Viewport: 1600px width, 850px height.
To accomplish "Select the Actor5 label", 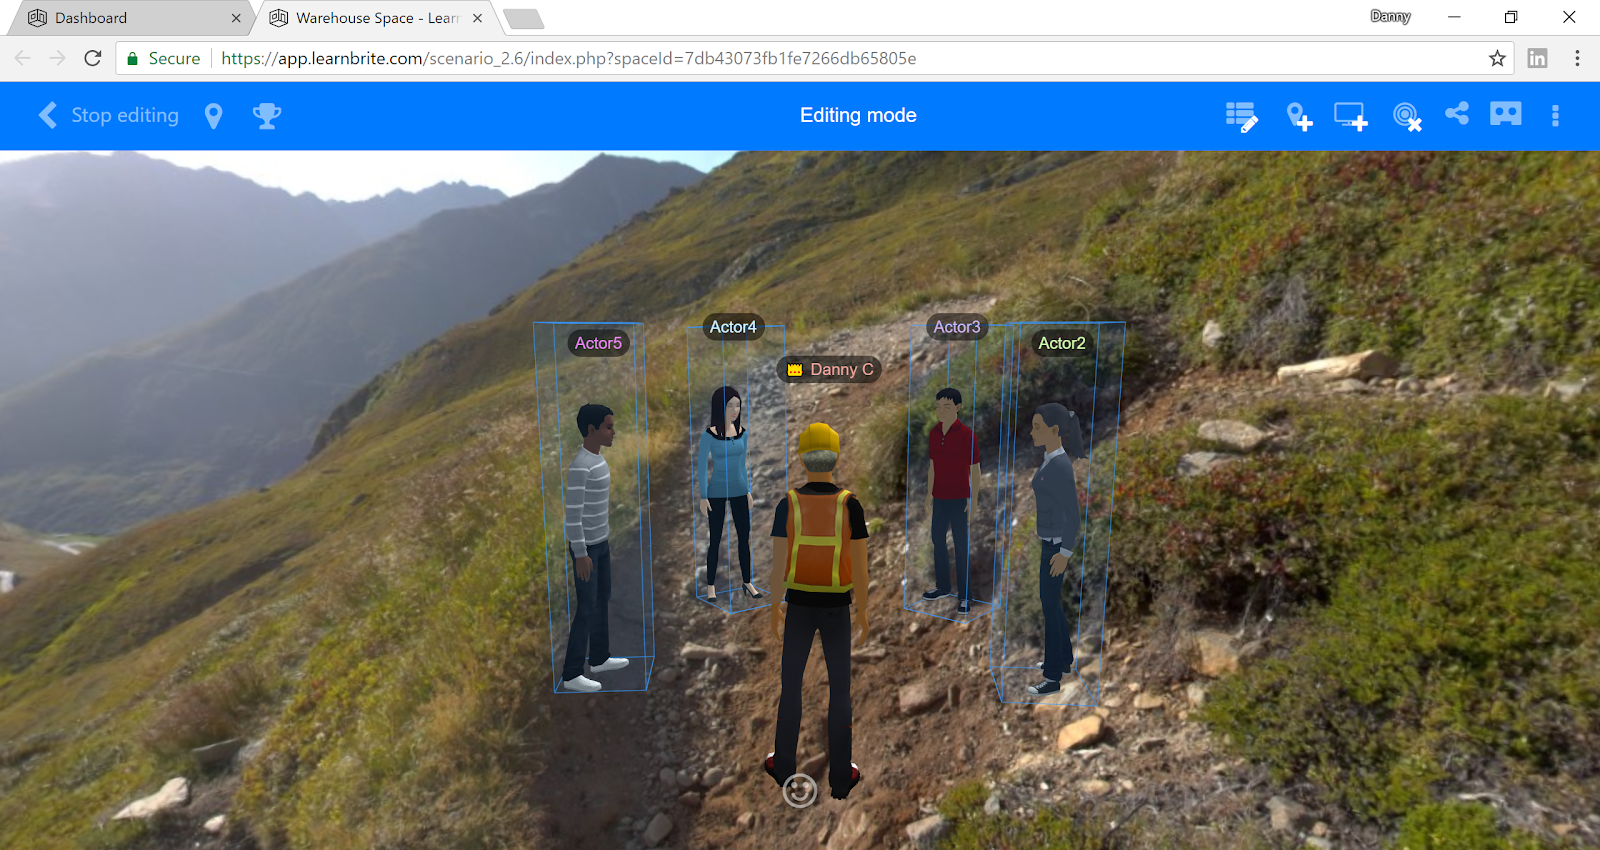I will point(598,343).
